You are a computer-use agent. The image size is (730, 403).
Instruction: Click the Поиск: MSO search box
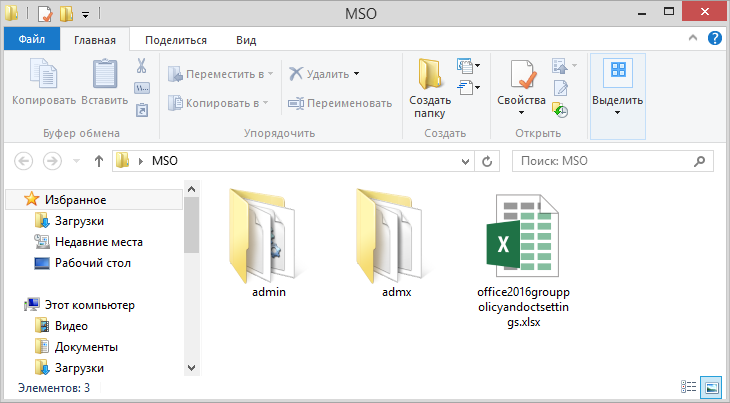[x=613, y=161]
